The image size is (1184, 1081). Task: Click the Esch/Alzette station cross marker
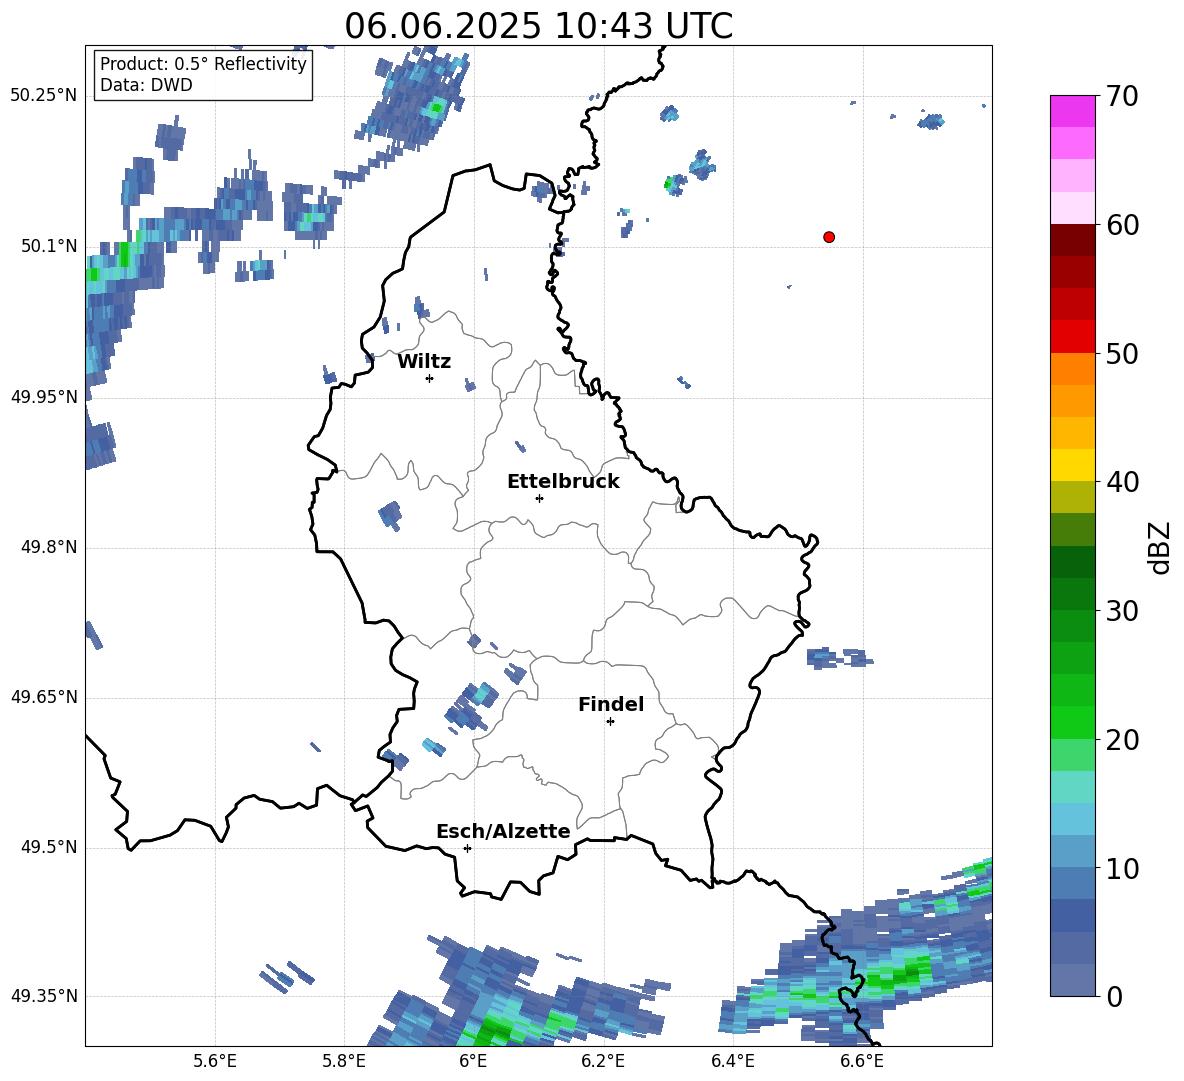(467, 848)
